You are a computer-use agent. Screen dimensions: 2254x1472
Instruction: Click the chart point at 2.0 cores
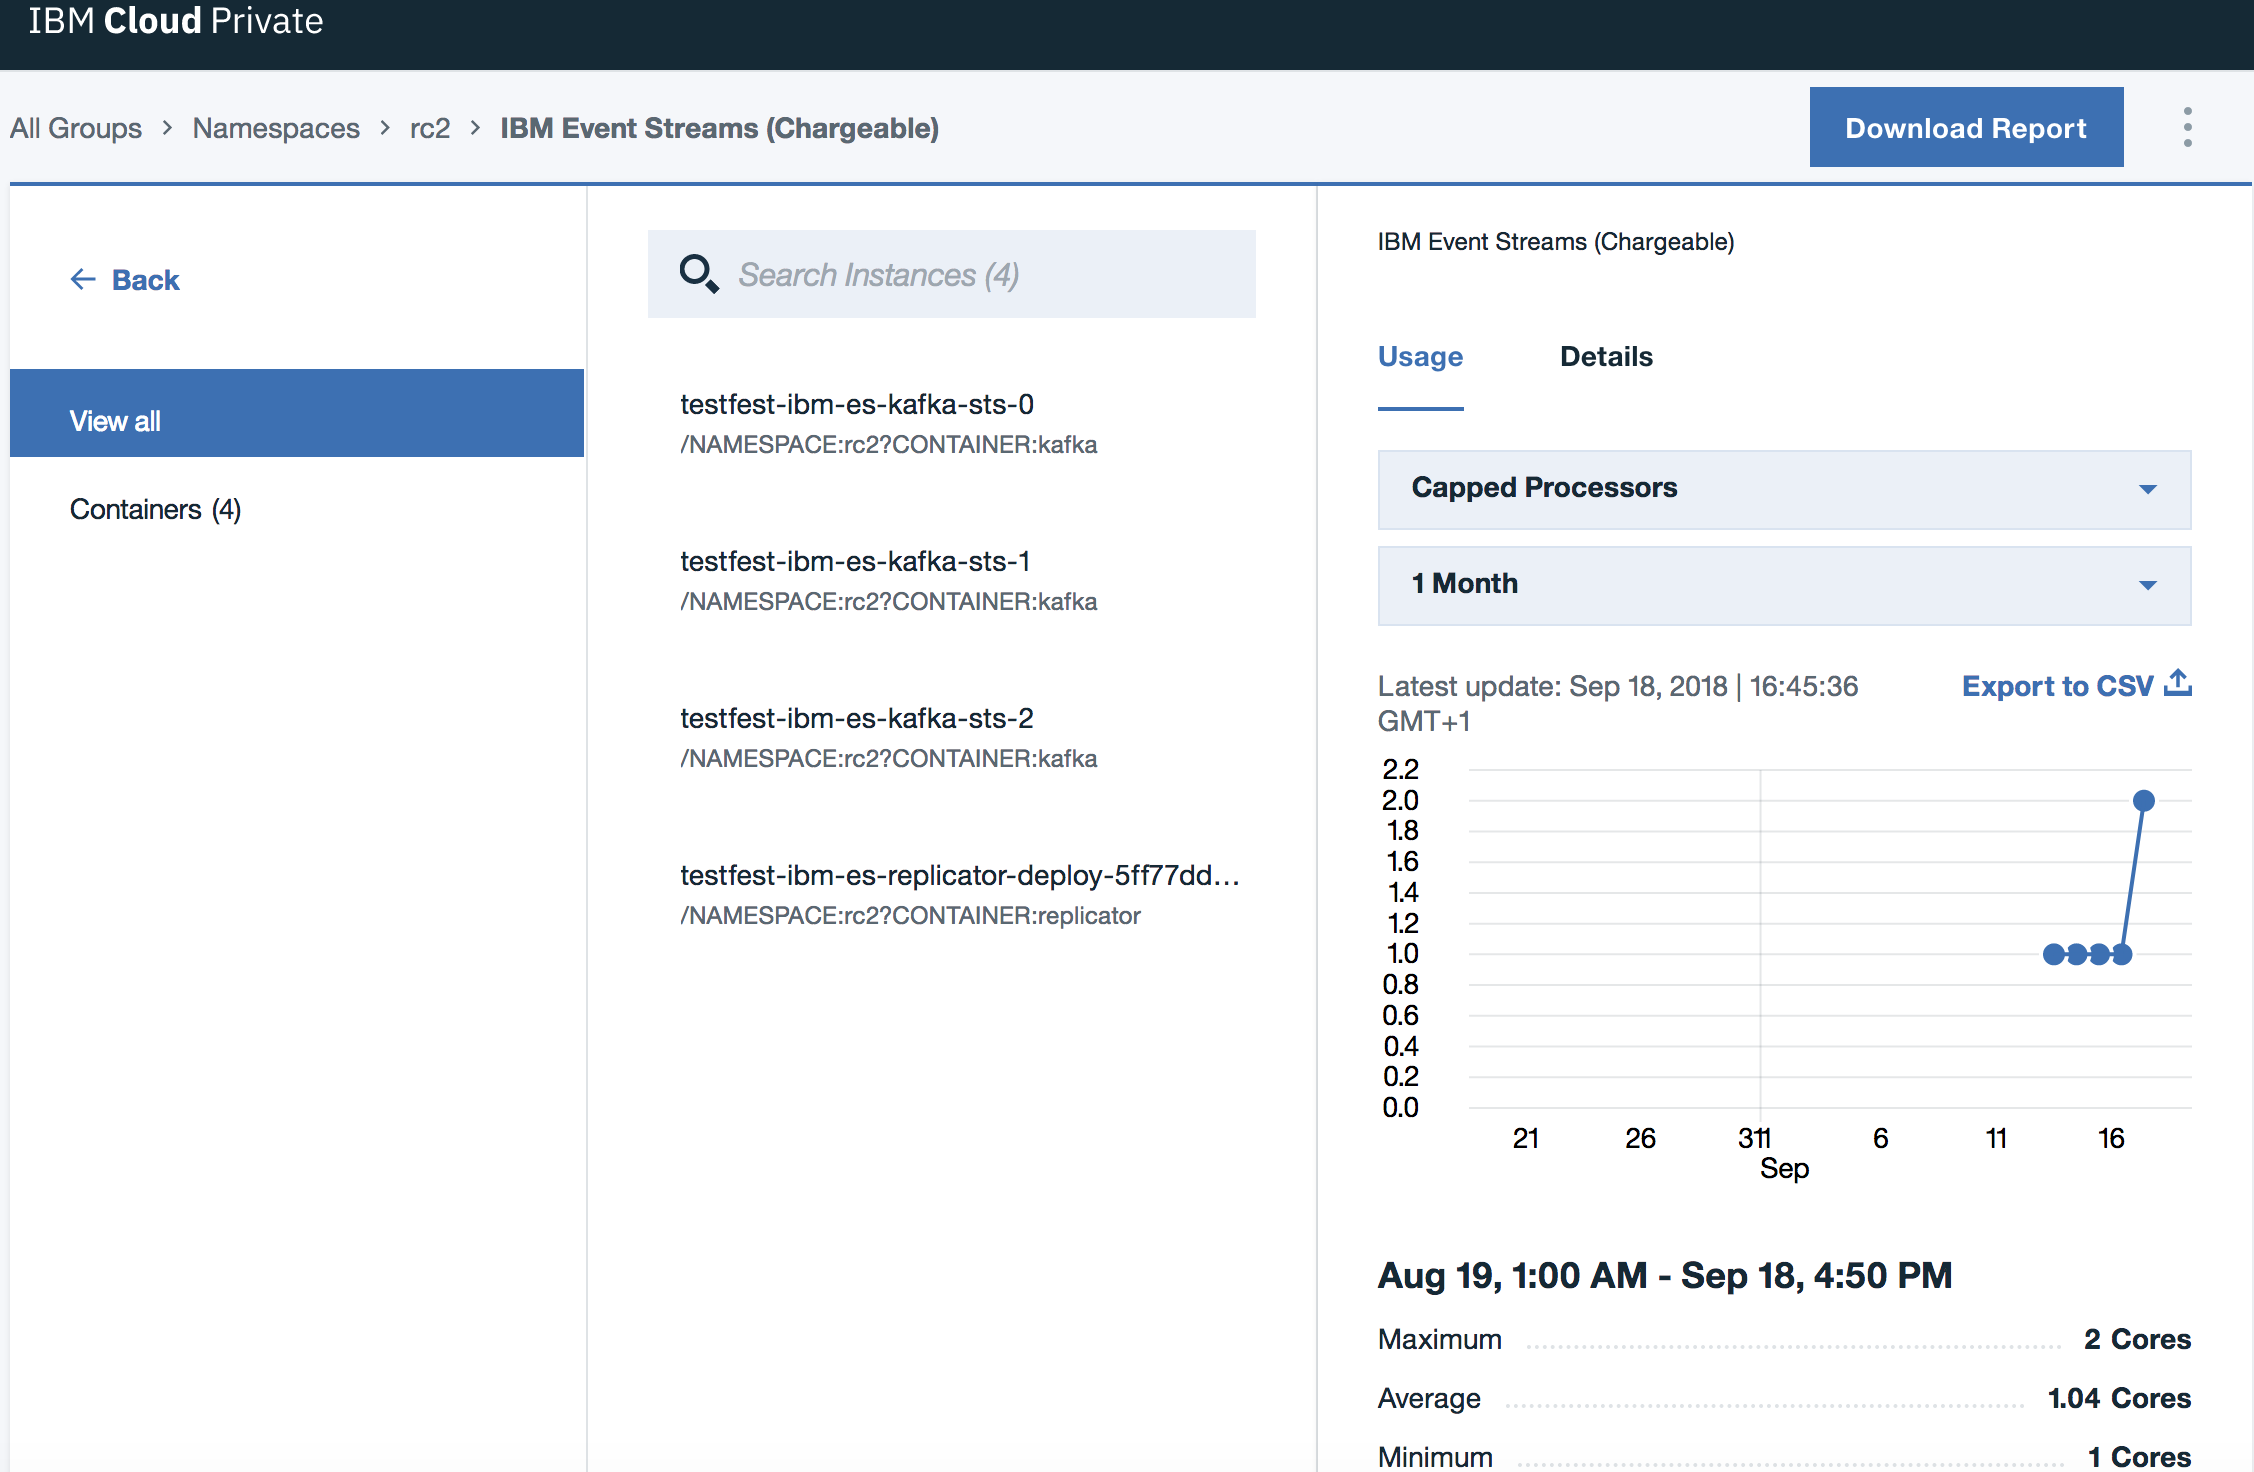point(2143,801)
